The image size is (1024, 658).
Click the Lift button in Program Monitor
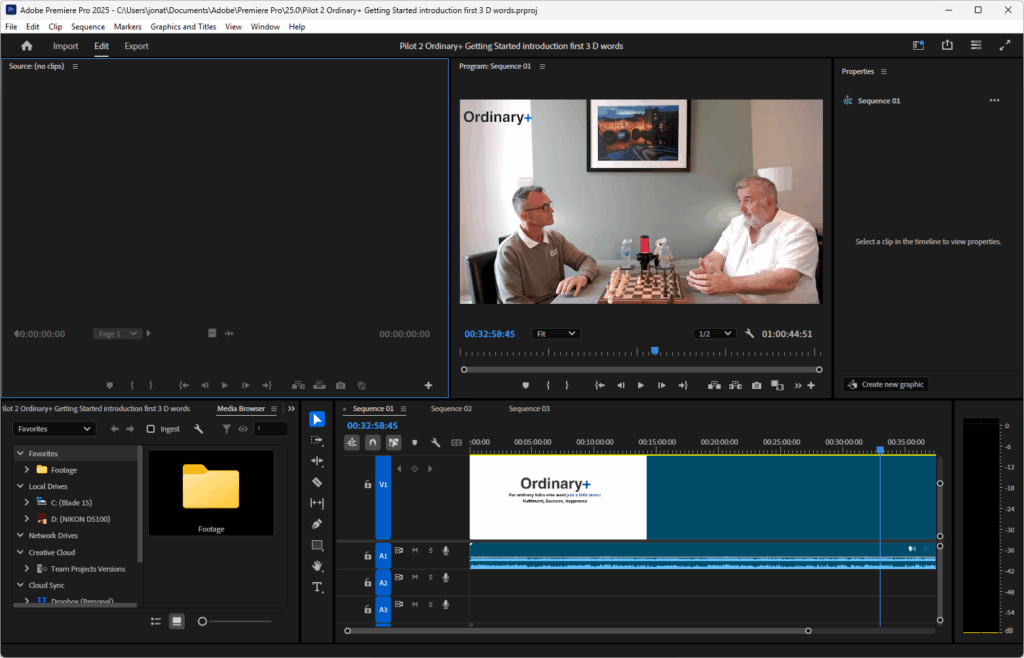(x=714, y=385)
